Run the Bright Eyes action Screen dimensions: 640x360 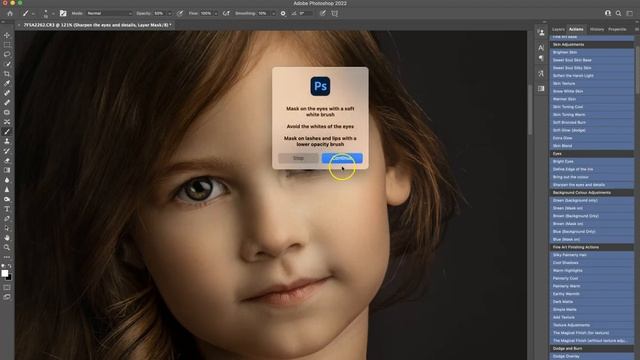[591, 161]
